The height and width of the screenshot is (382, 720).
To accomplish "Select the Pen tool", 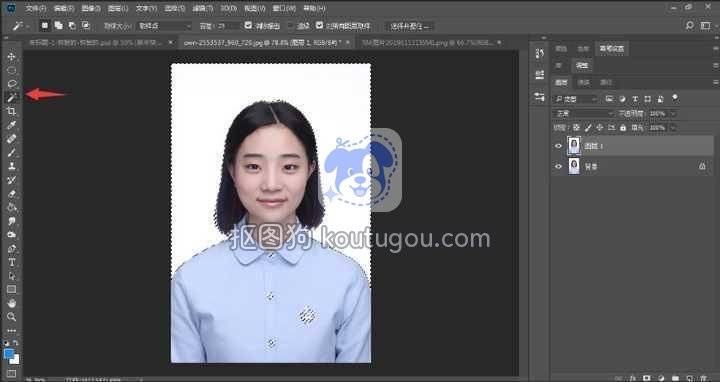I will (11, 248).
